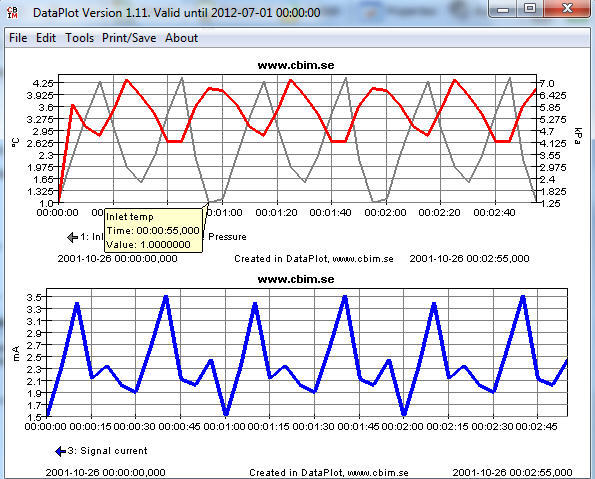Open the File menu
595x479 pixels.
coord(18,38)
